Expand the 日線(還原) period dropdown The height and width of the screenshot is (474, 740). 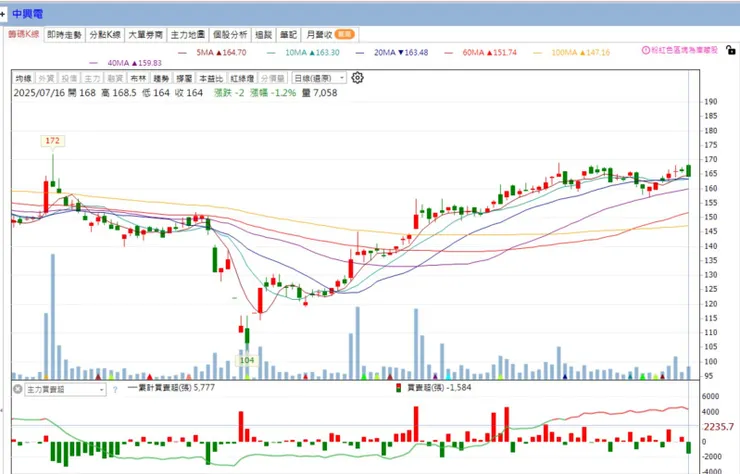[x=319, y=78]
